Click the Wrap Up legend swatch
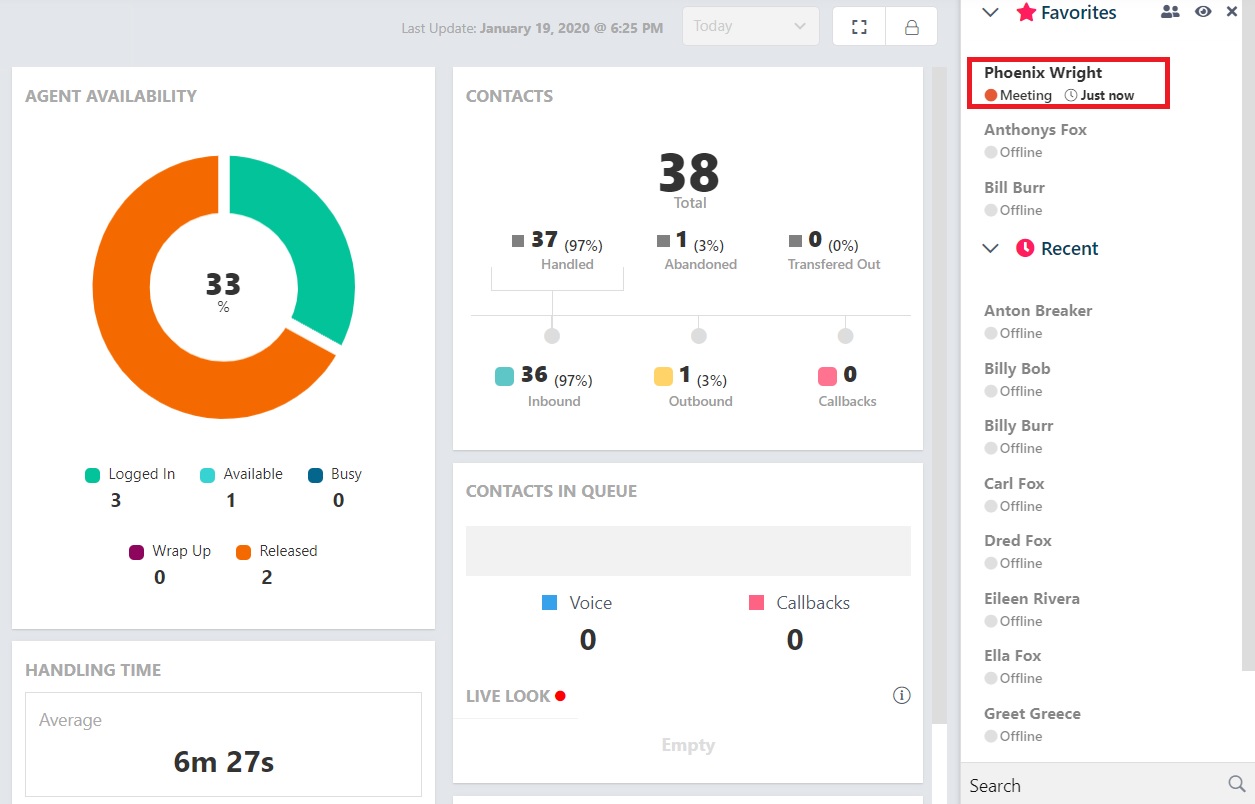Image resolution: width=1255 pixels, height=804 pixels. point(137,552)
